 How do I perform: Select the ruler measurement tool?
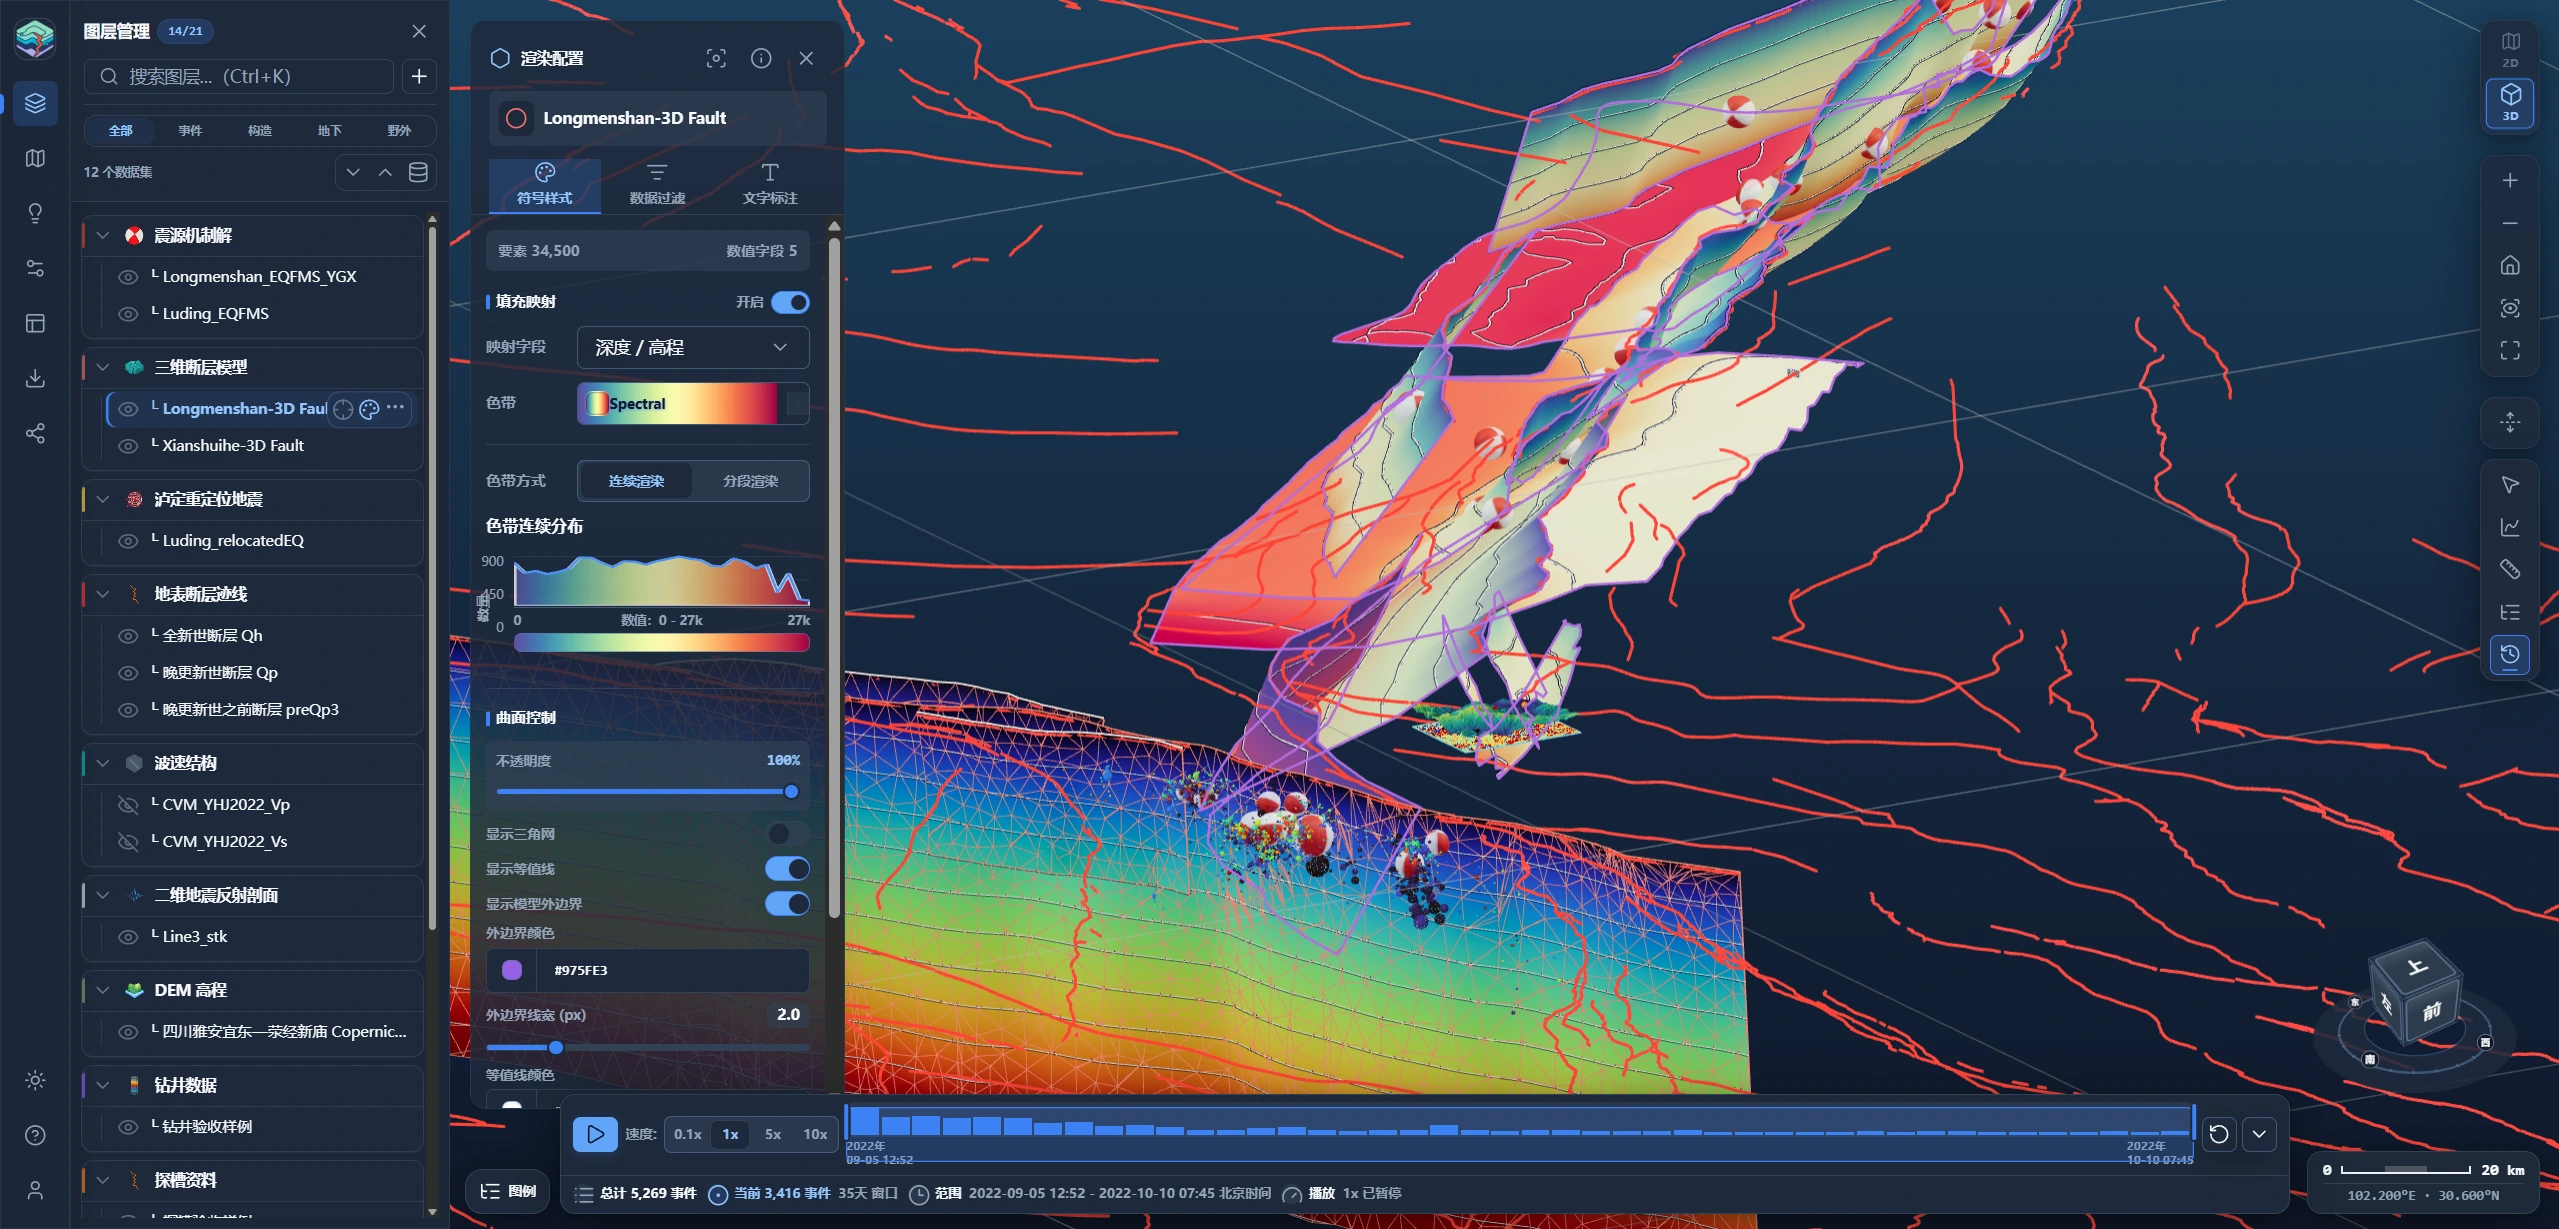[x=2510, y=570]
